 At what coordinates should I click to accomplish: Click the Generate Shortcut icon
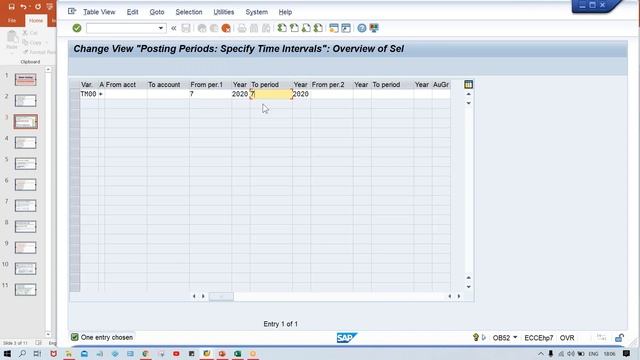coord(346,28)
